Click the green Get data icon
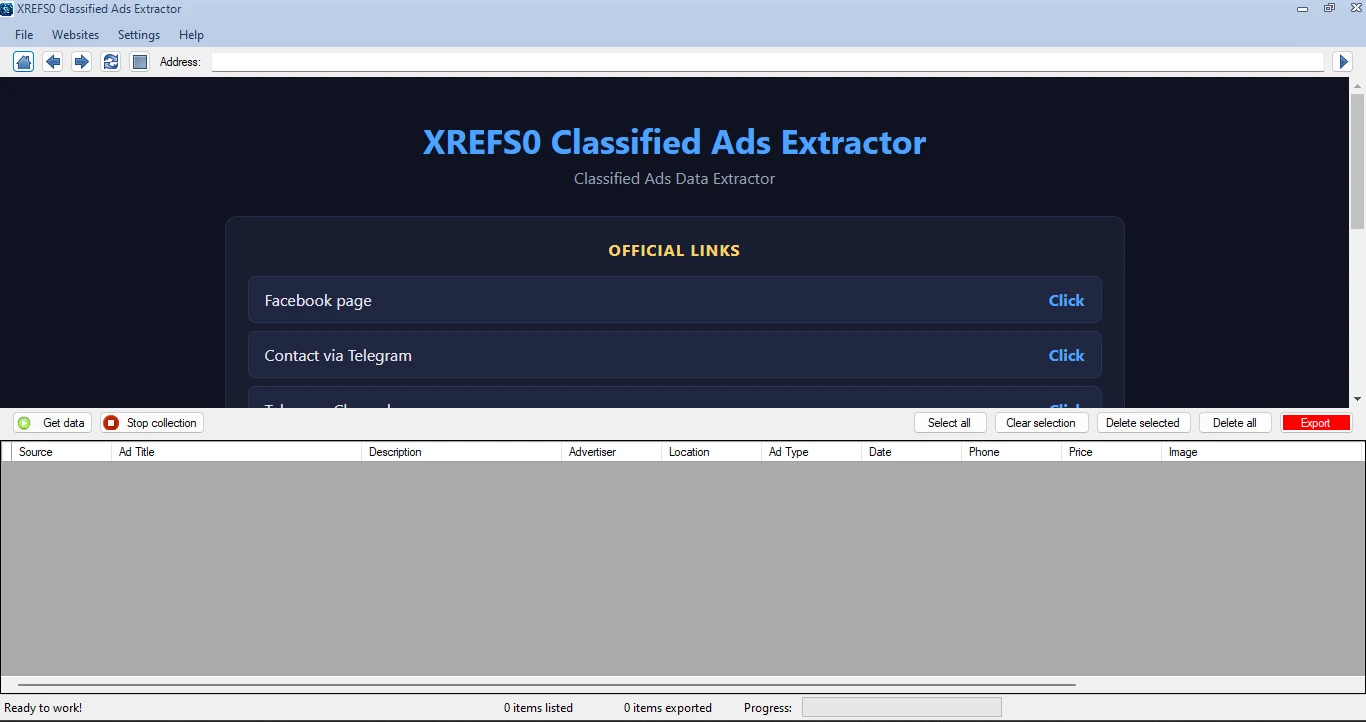The width and height of the screenshot is (1366, 722). 25,423
